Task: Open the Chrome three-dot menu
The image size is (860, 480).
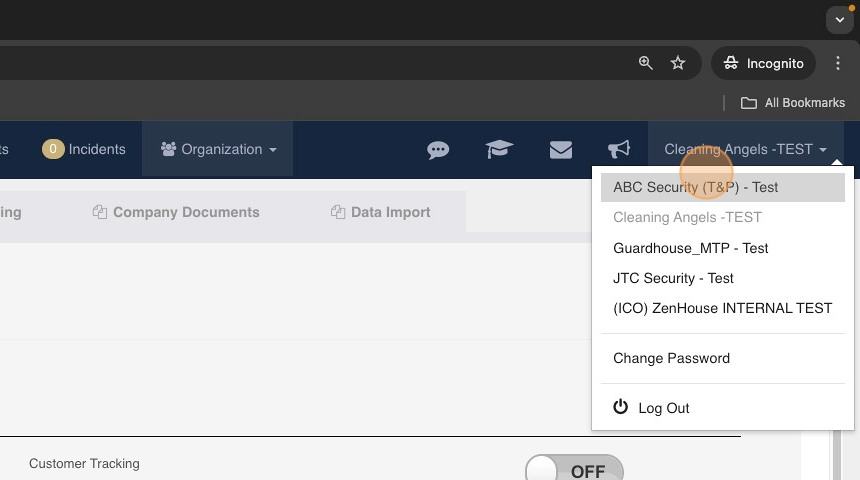Action: [838, 63]
